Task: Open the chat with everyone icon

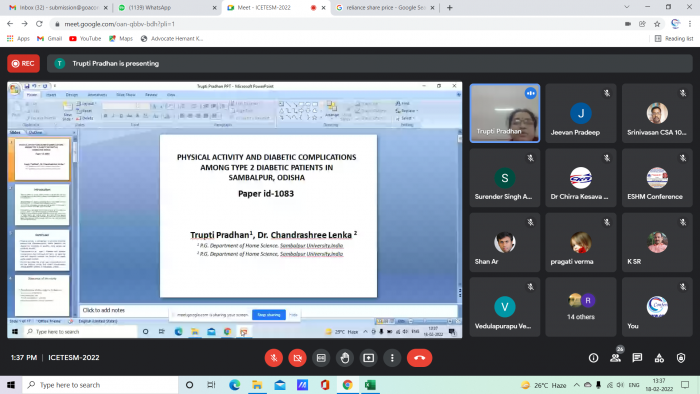Action: (x=637, y=358)
